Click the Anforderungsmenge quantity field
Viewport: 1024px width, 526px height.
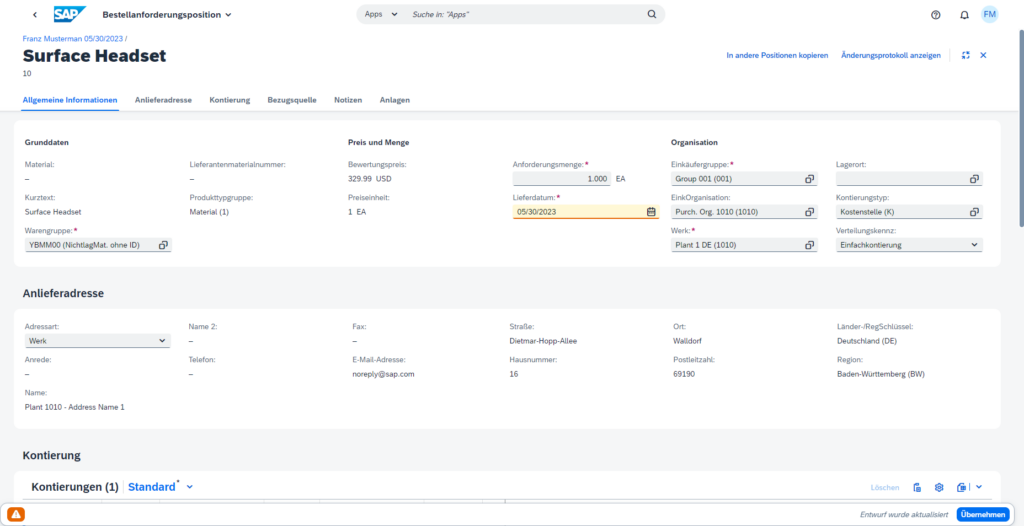(562, 178)
